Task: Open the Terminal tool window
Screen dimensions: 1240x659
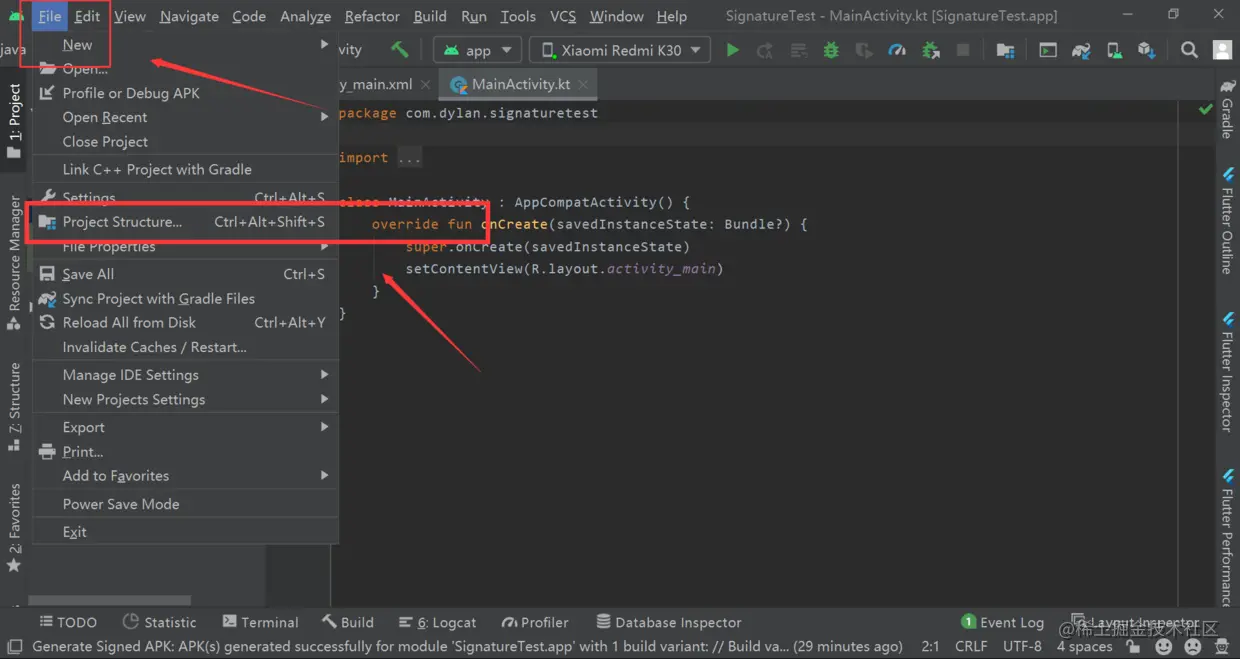Action: (x=260, y=622)
